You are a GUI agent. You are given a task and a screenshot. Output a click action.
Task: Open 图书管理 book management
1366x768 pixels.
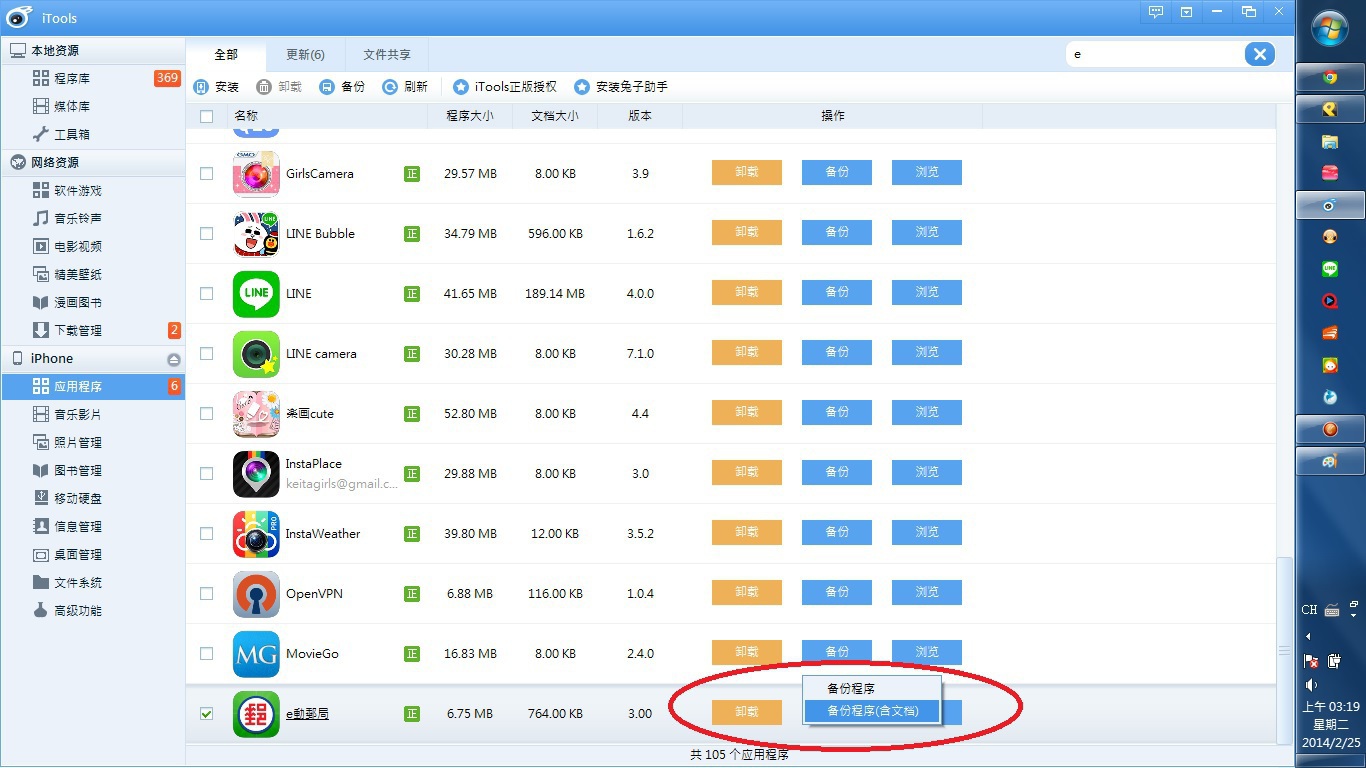92,470
